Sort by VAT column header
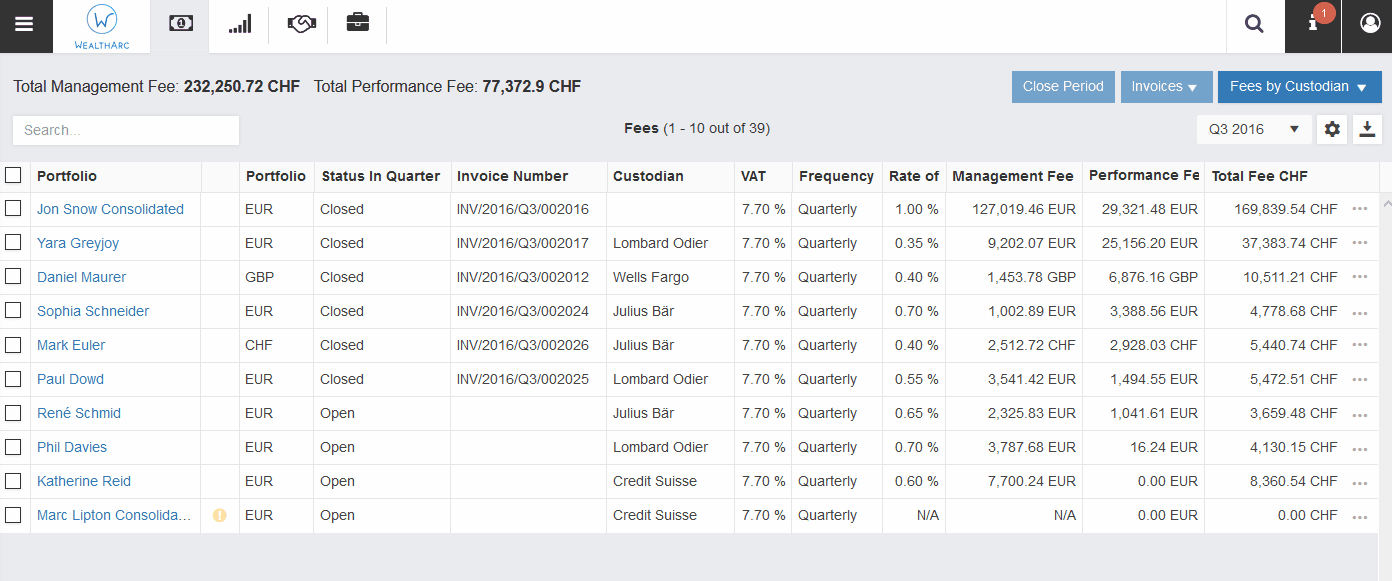The height and width of the screenshot is (581, 1392). (x=753, y=176)
